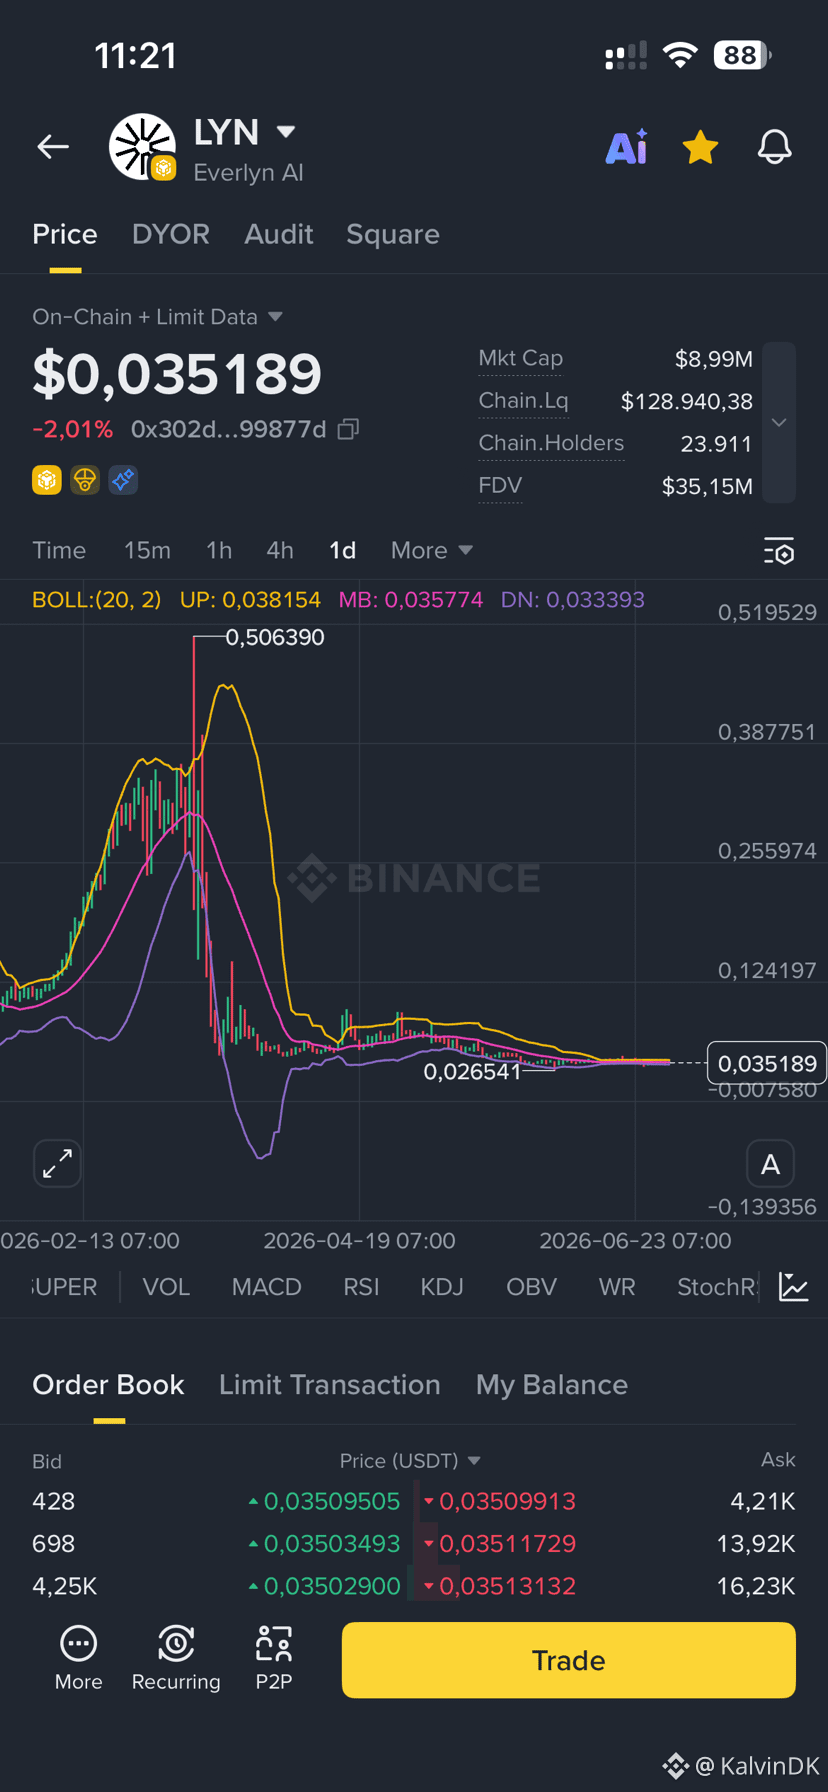Enable the MACD indicator
This screenshot has height=1792, width=828.
point(266,1287)
